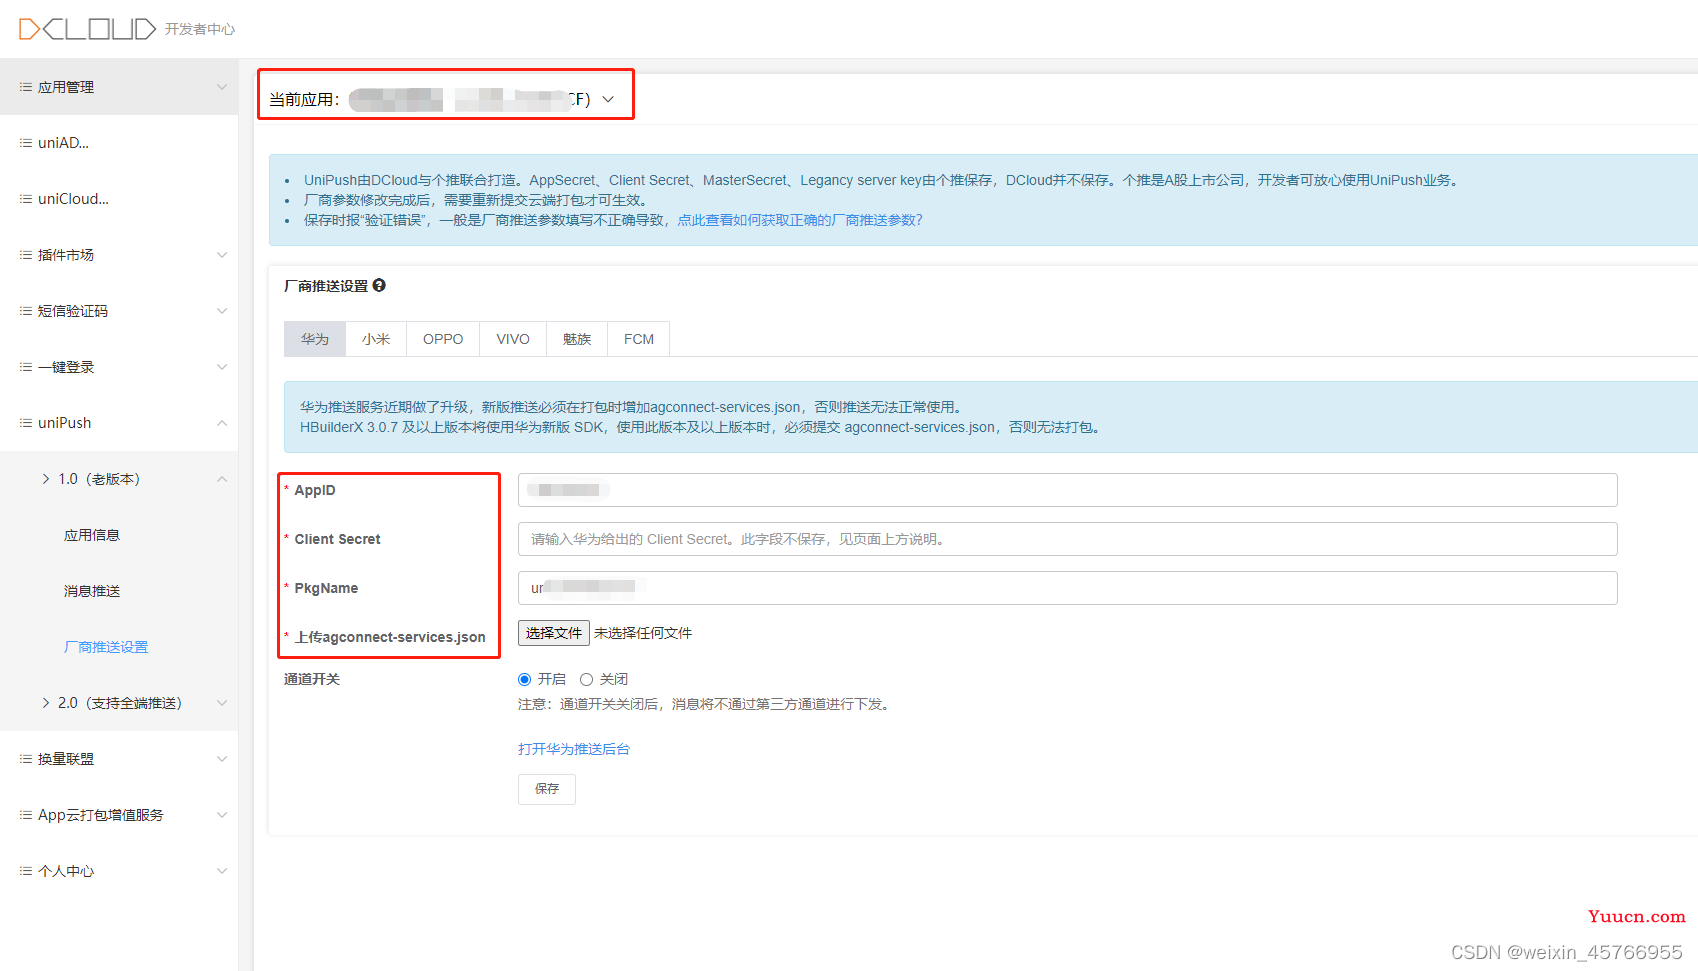
Task: Expand the 2.0（支持全端推送）submenu chevron
Action: pyautogui.click(x=222, y=703)
